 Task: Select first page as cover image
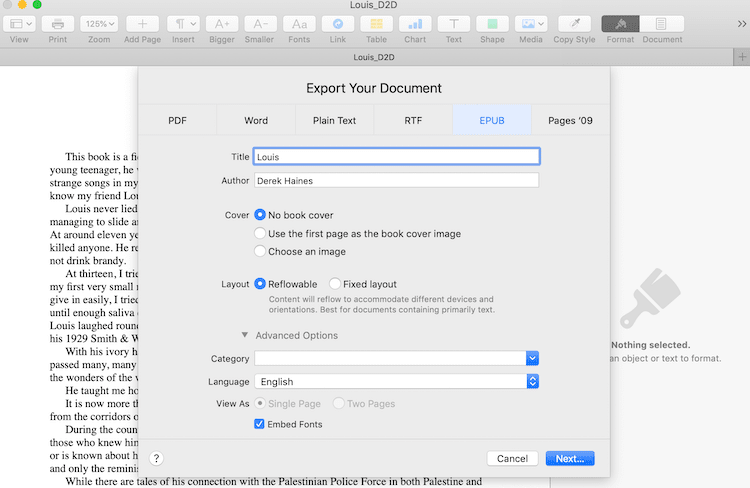pos(260,233)
